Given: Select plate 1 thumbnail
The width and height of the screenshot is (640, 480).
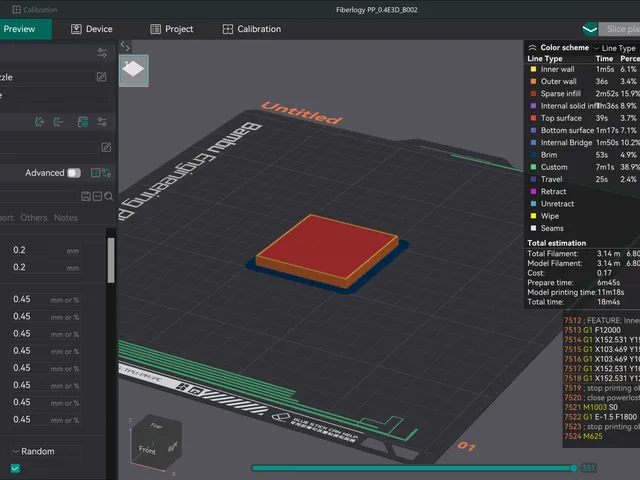Looking at the screenshot, I should tap(133, 70).
